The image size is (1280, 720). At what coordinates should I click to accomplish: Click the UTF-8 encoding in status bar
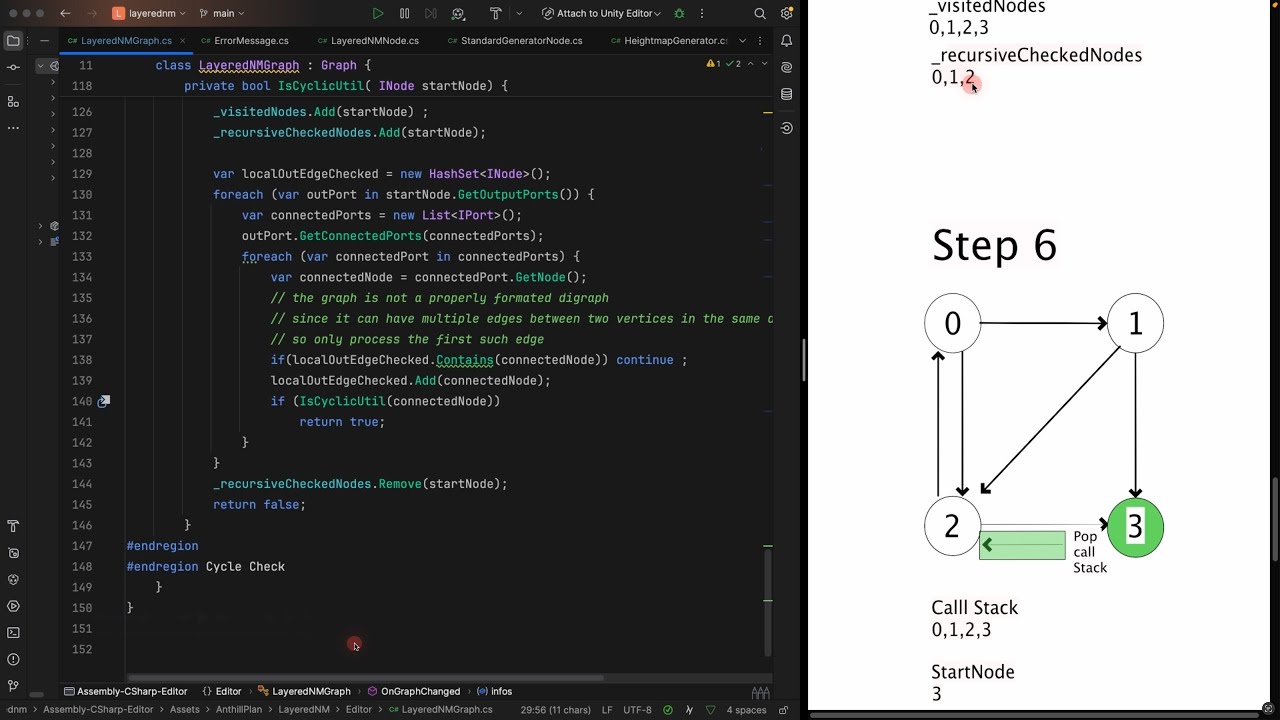637,710
